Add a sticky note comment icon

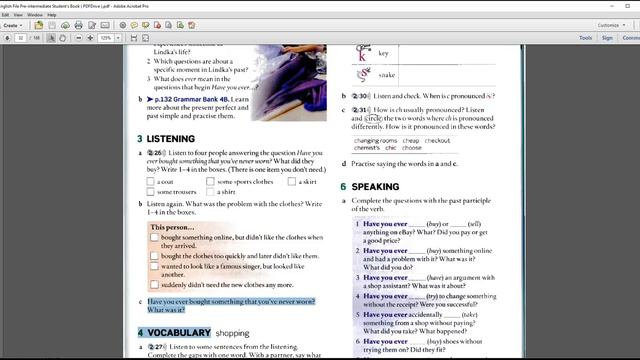click(x=134, y=25)
